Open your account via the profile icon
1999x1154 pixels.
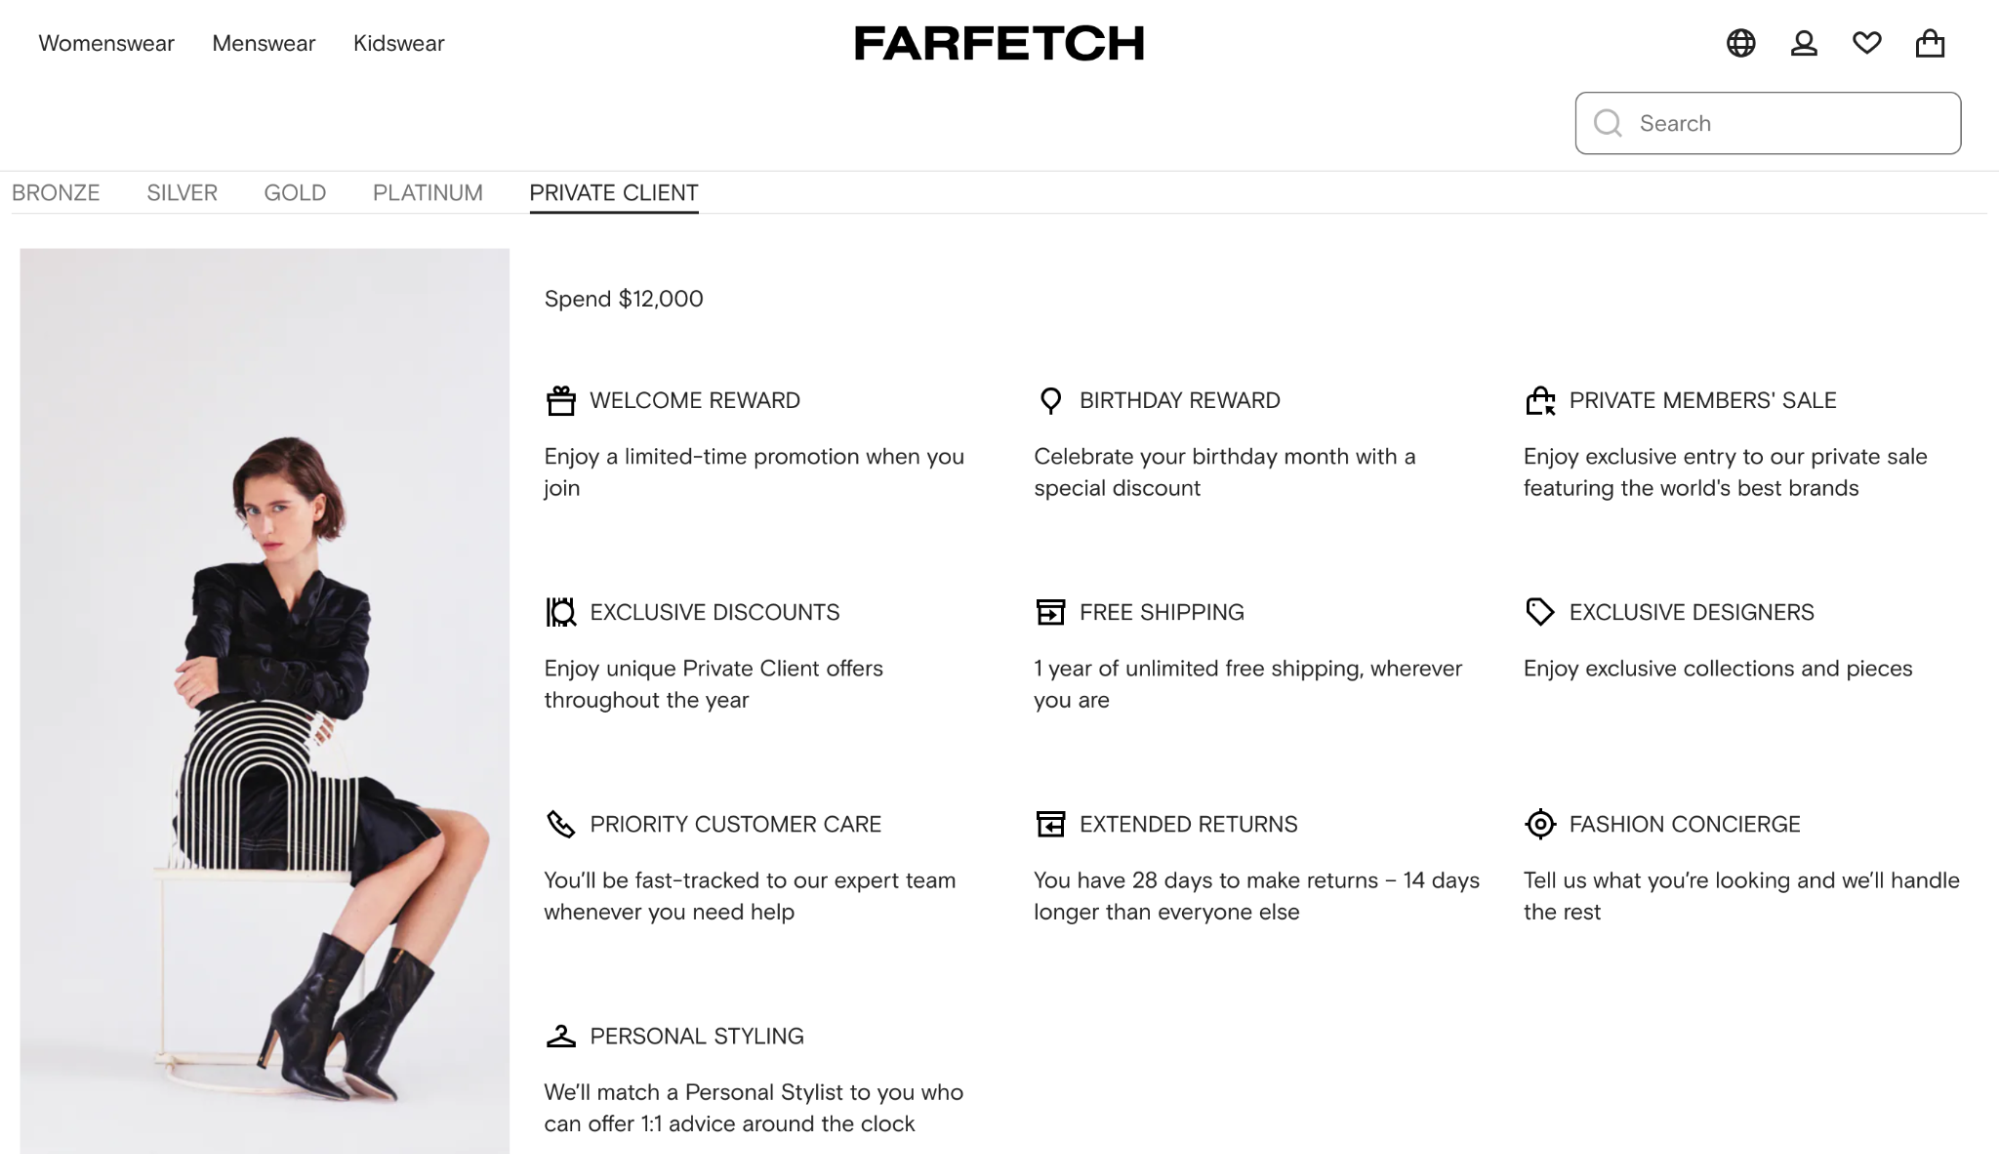click(x=1804, y=43)
